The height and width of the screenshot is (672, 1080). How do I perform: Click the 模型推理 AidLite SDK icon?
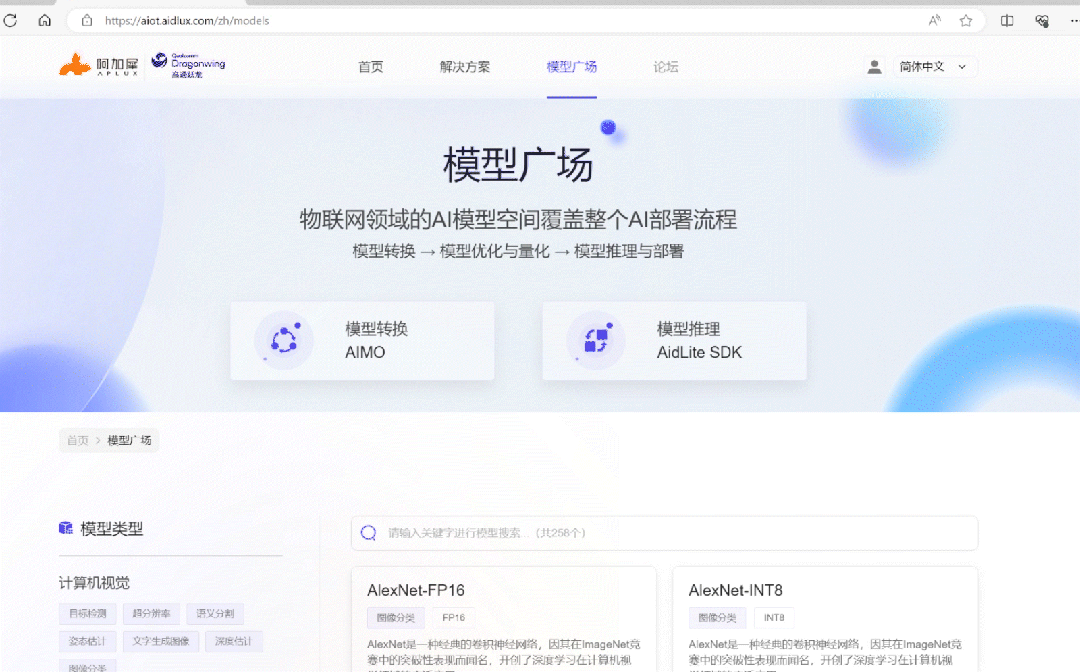[596, 340]
